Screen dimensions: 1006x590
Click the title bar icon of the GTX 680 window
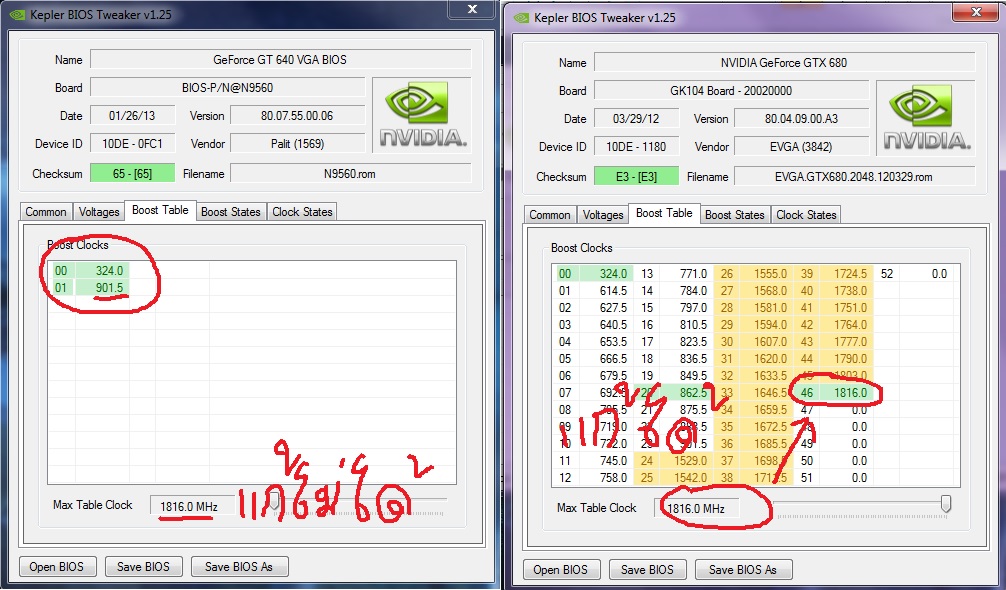(522, 18)
